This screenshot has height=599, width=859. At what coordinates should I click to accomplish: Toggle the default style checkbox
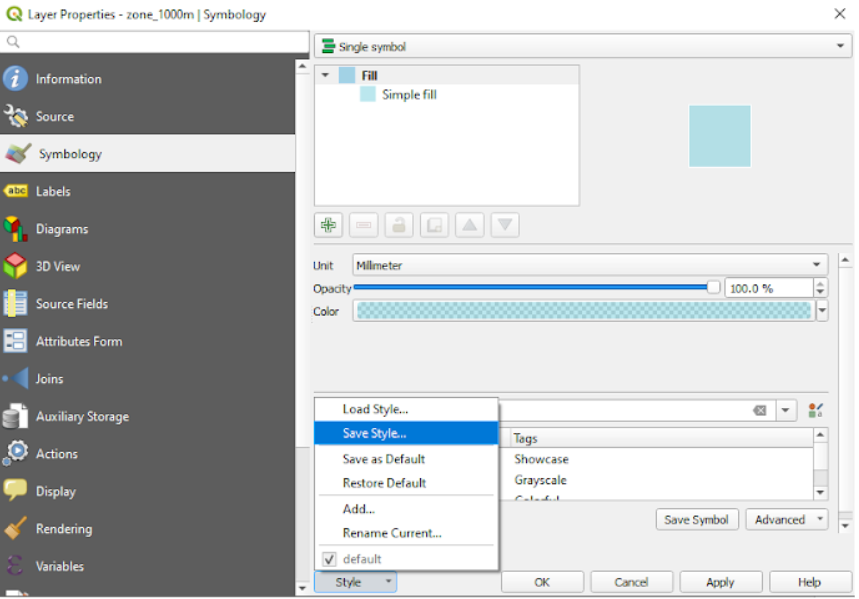point(329,559)
